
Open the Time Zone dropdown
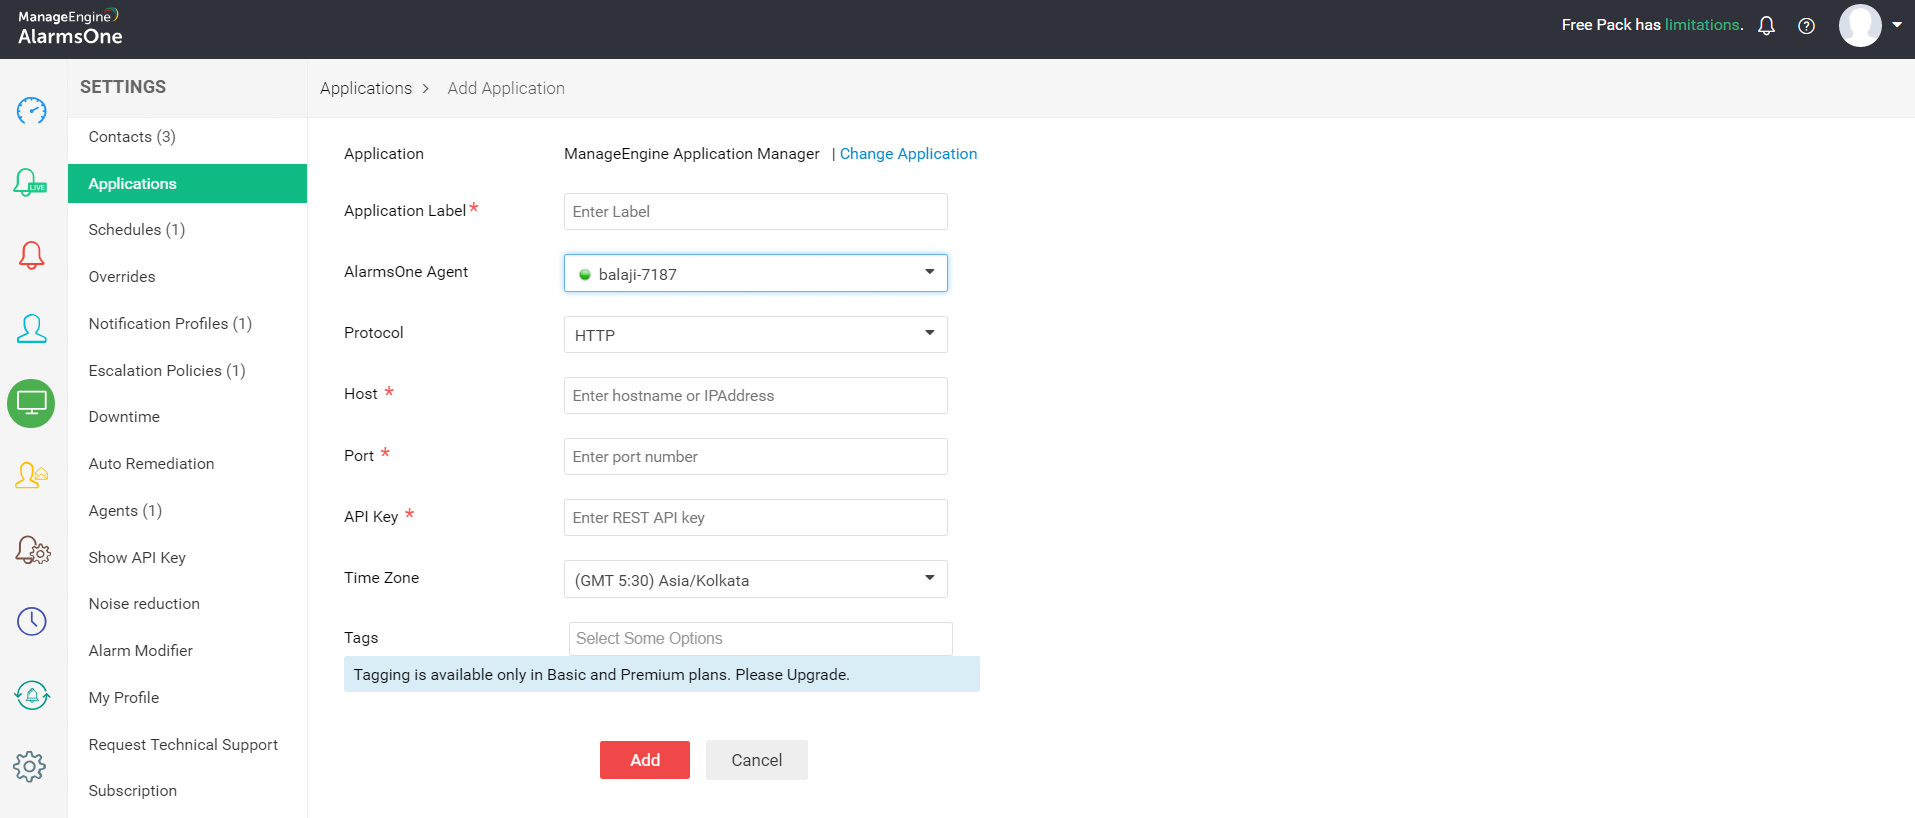point(755,579)
